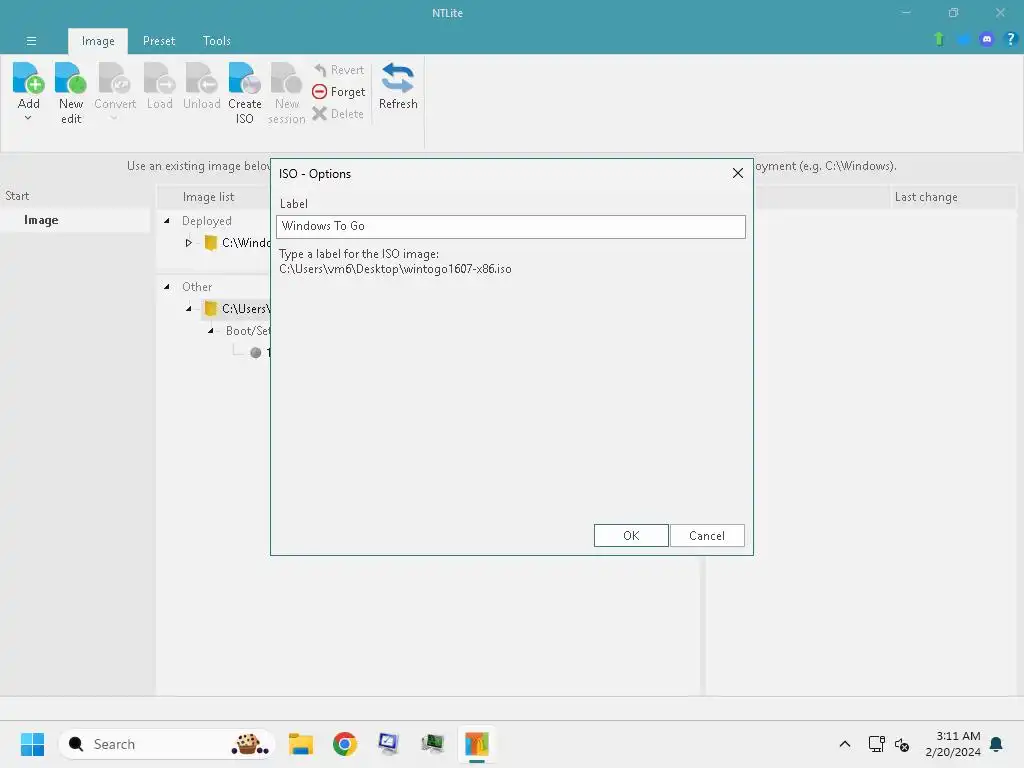Collapse the Other group
1024x768 pixels.
point(167,287)
